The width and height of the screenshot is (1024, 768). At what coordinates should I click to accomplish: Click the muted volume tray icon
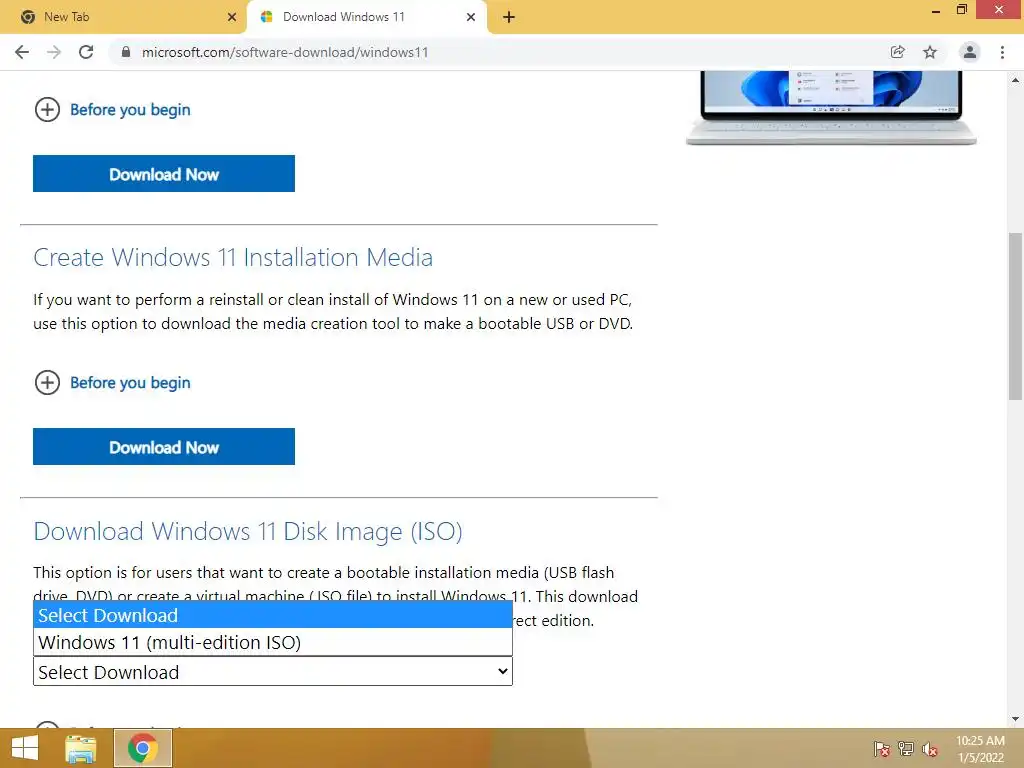click(930, 749)
